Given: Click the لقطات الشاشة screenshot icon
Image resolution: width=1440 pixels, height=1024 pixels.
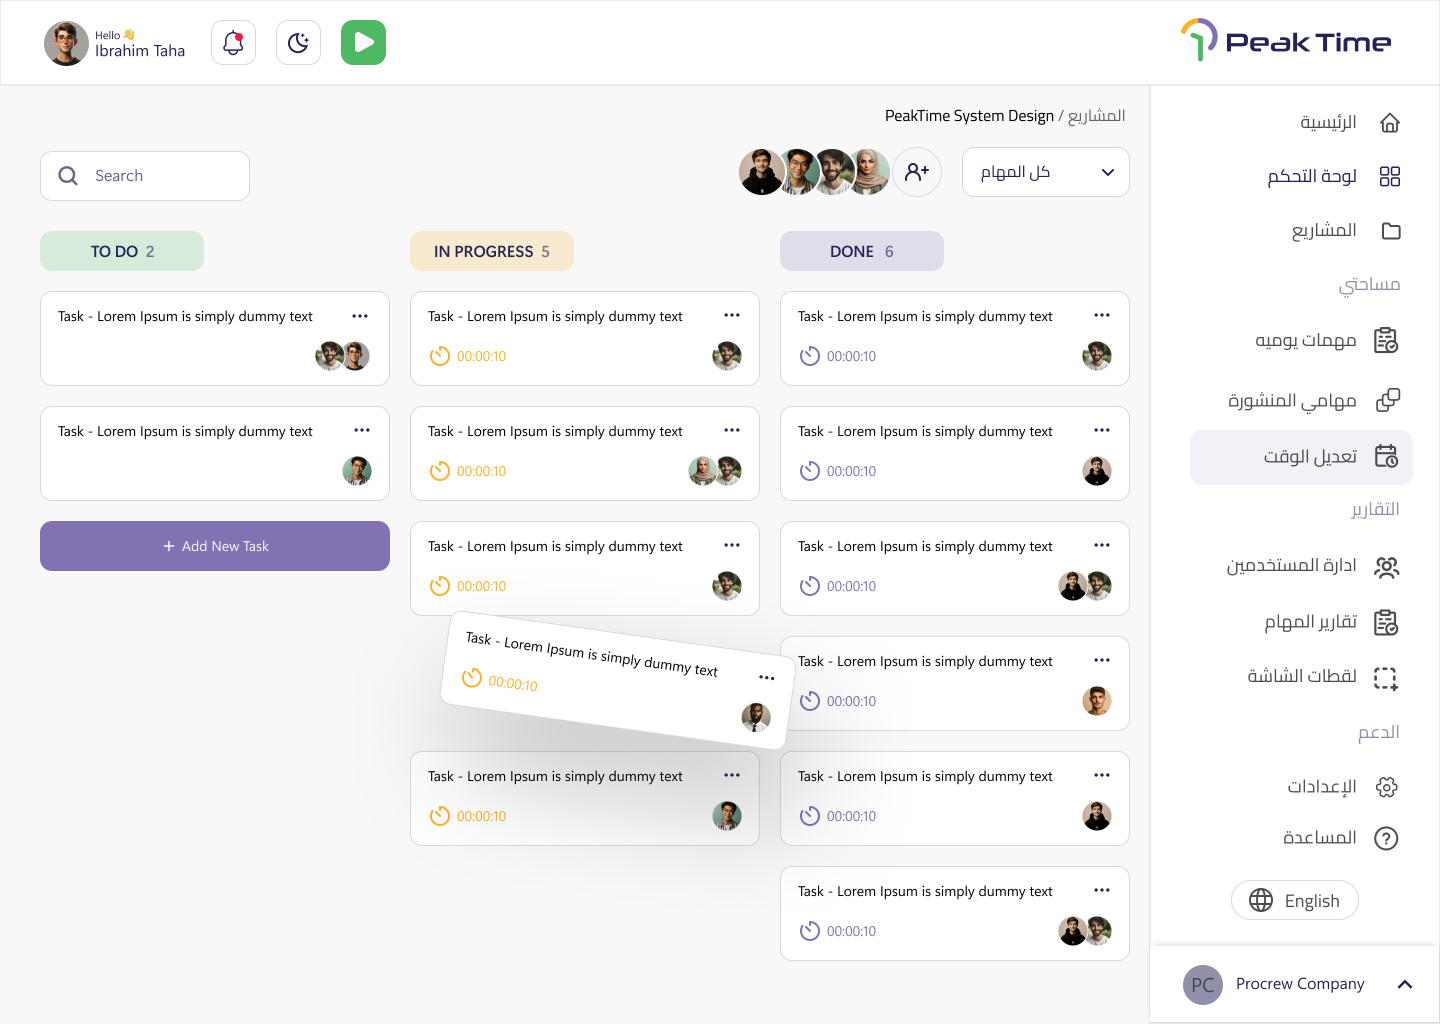Looking at the screenshot, I should coord(1385,678).
